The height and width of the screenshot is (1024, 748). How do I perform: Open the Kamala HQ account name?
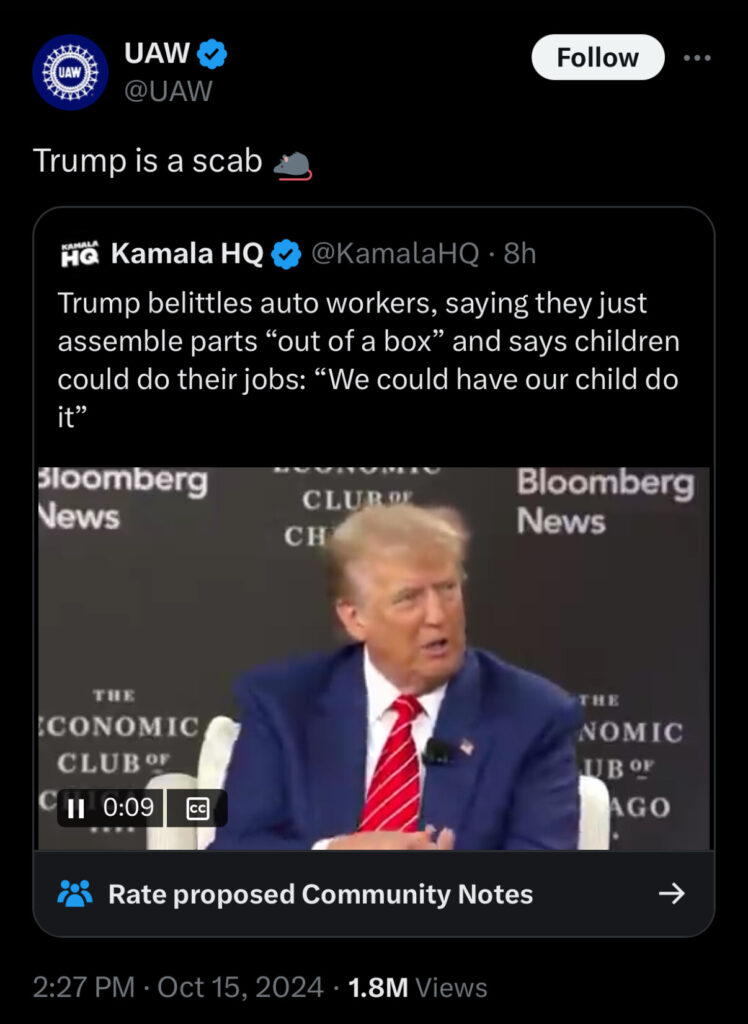187,254
